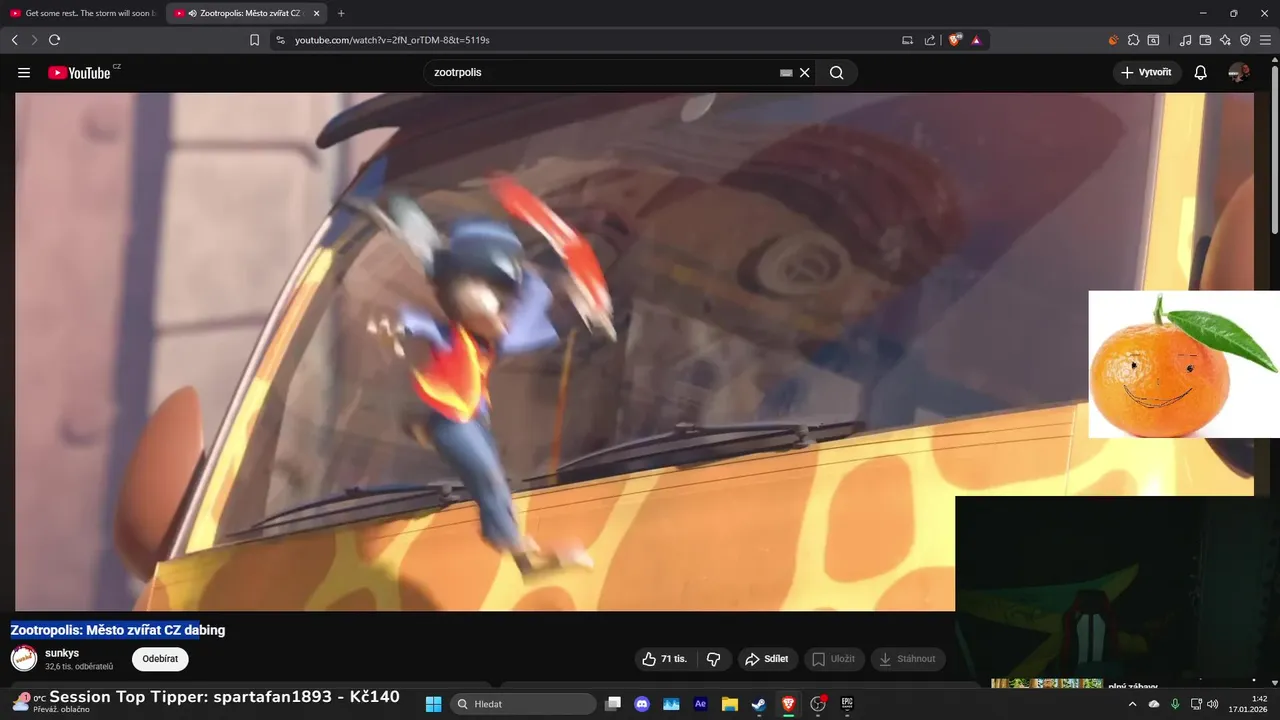Click the video title Zootropolis: Město zvířat CZ dabing
Screen dimensions: 1280x720
118,630
